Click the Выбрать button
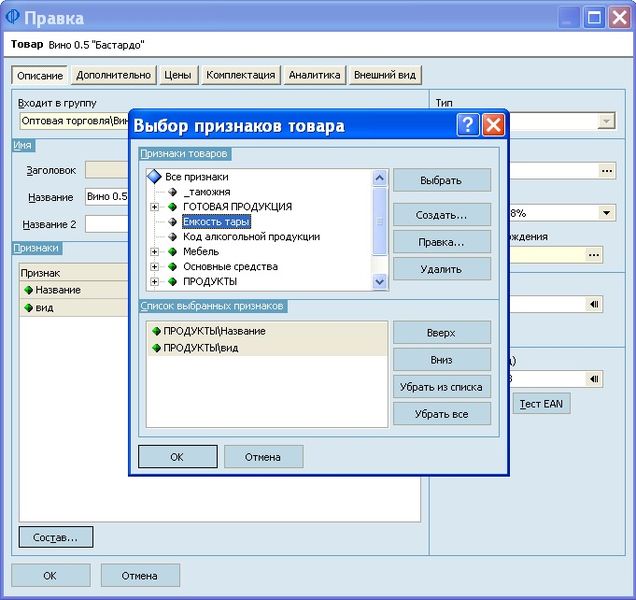The height and width of the screenshot is (600, 636). tap(441, 180)
